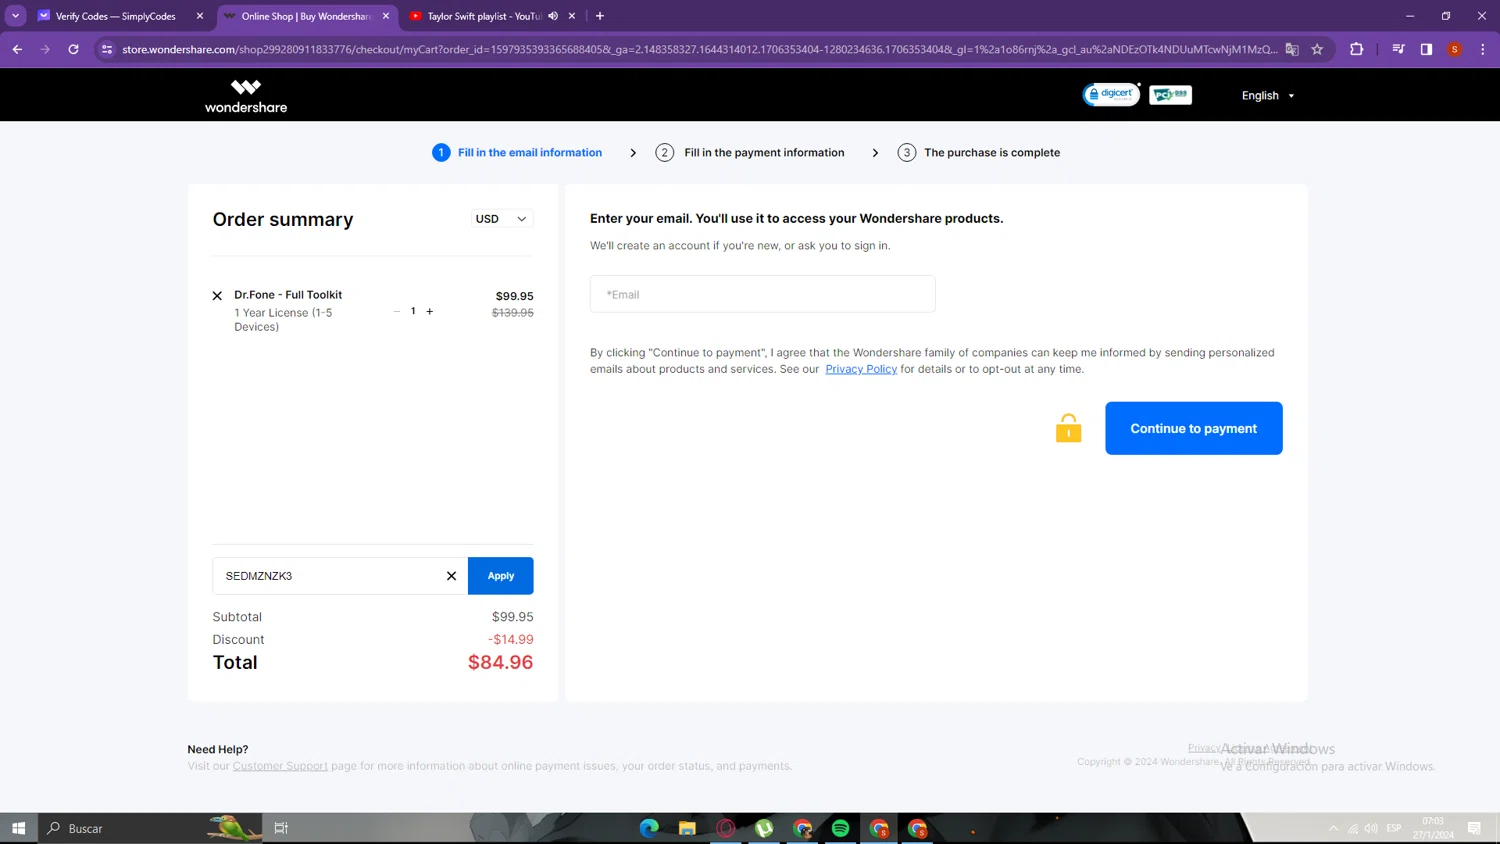
Task: Click the translate page icon
Action: click(1292, 49)
